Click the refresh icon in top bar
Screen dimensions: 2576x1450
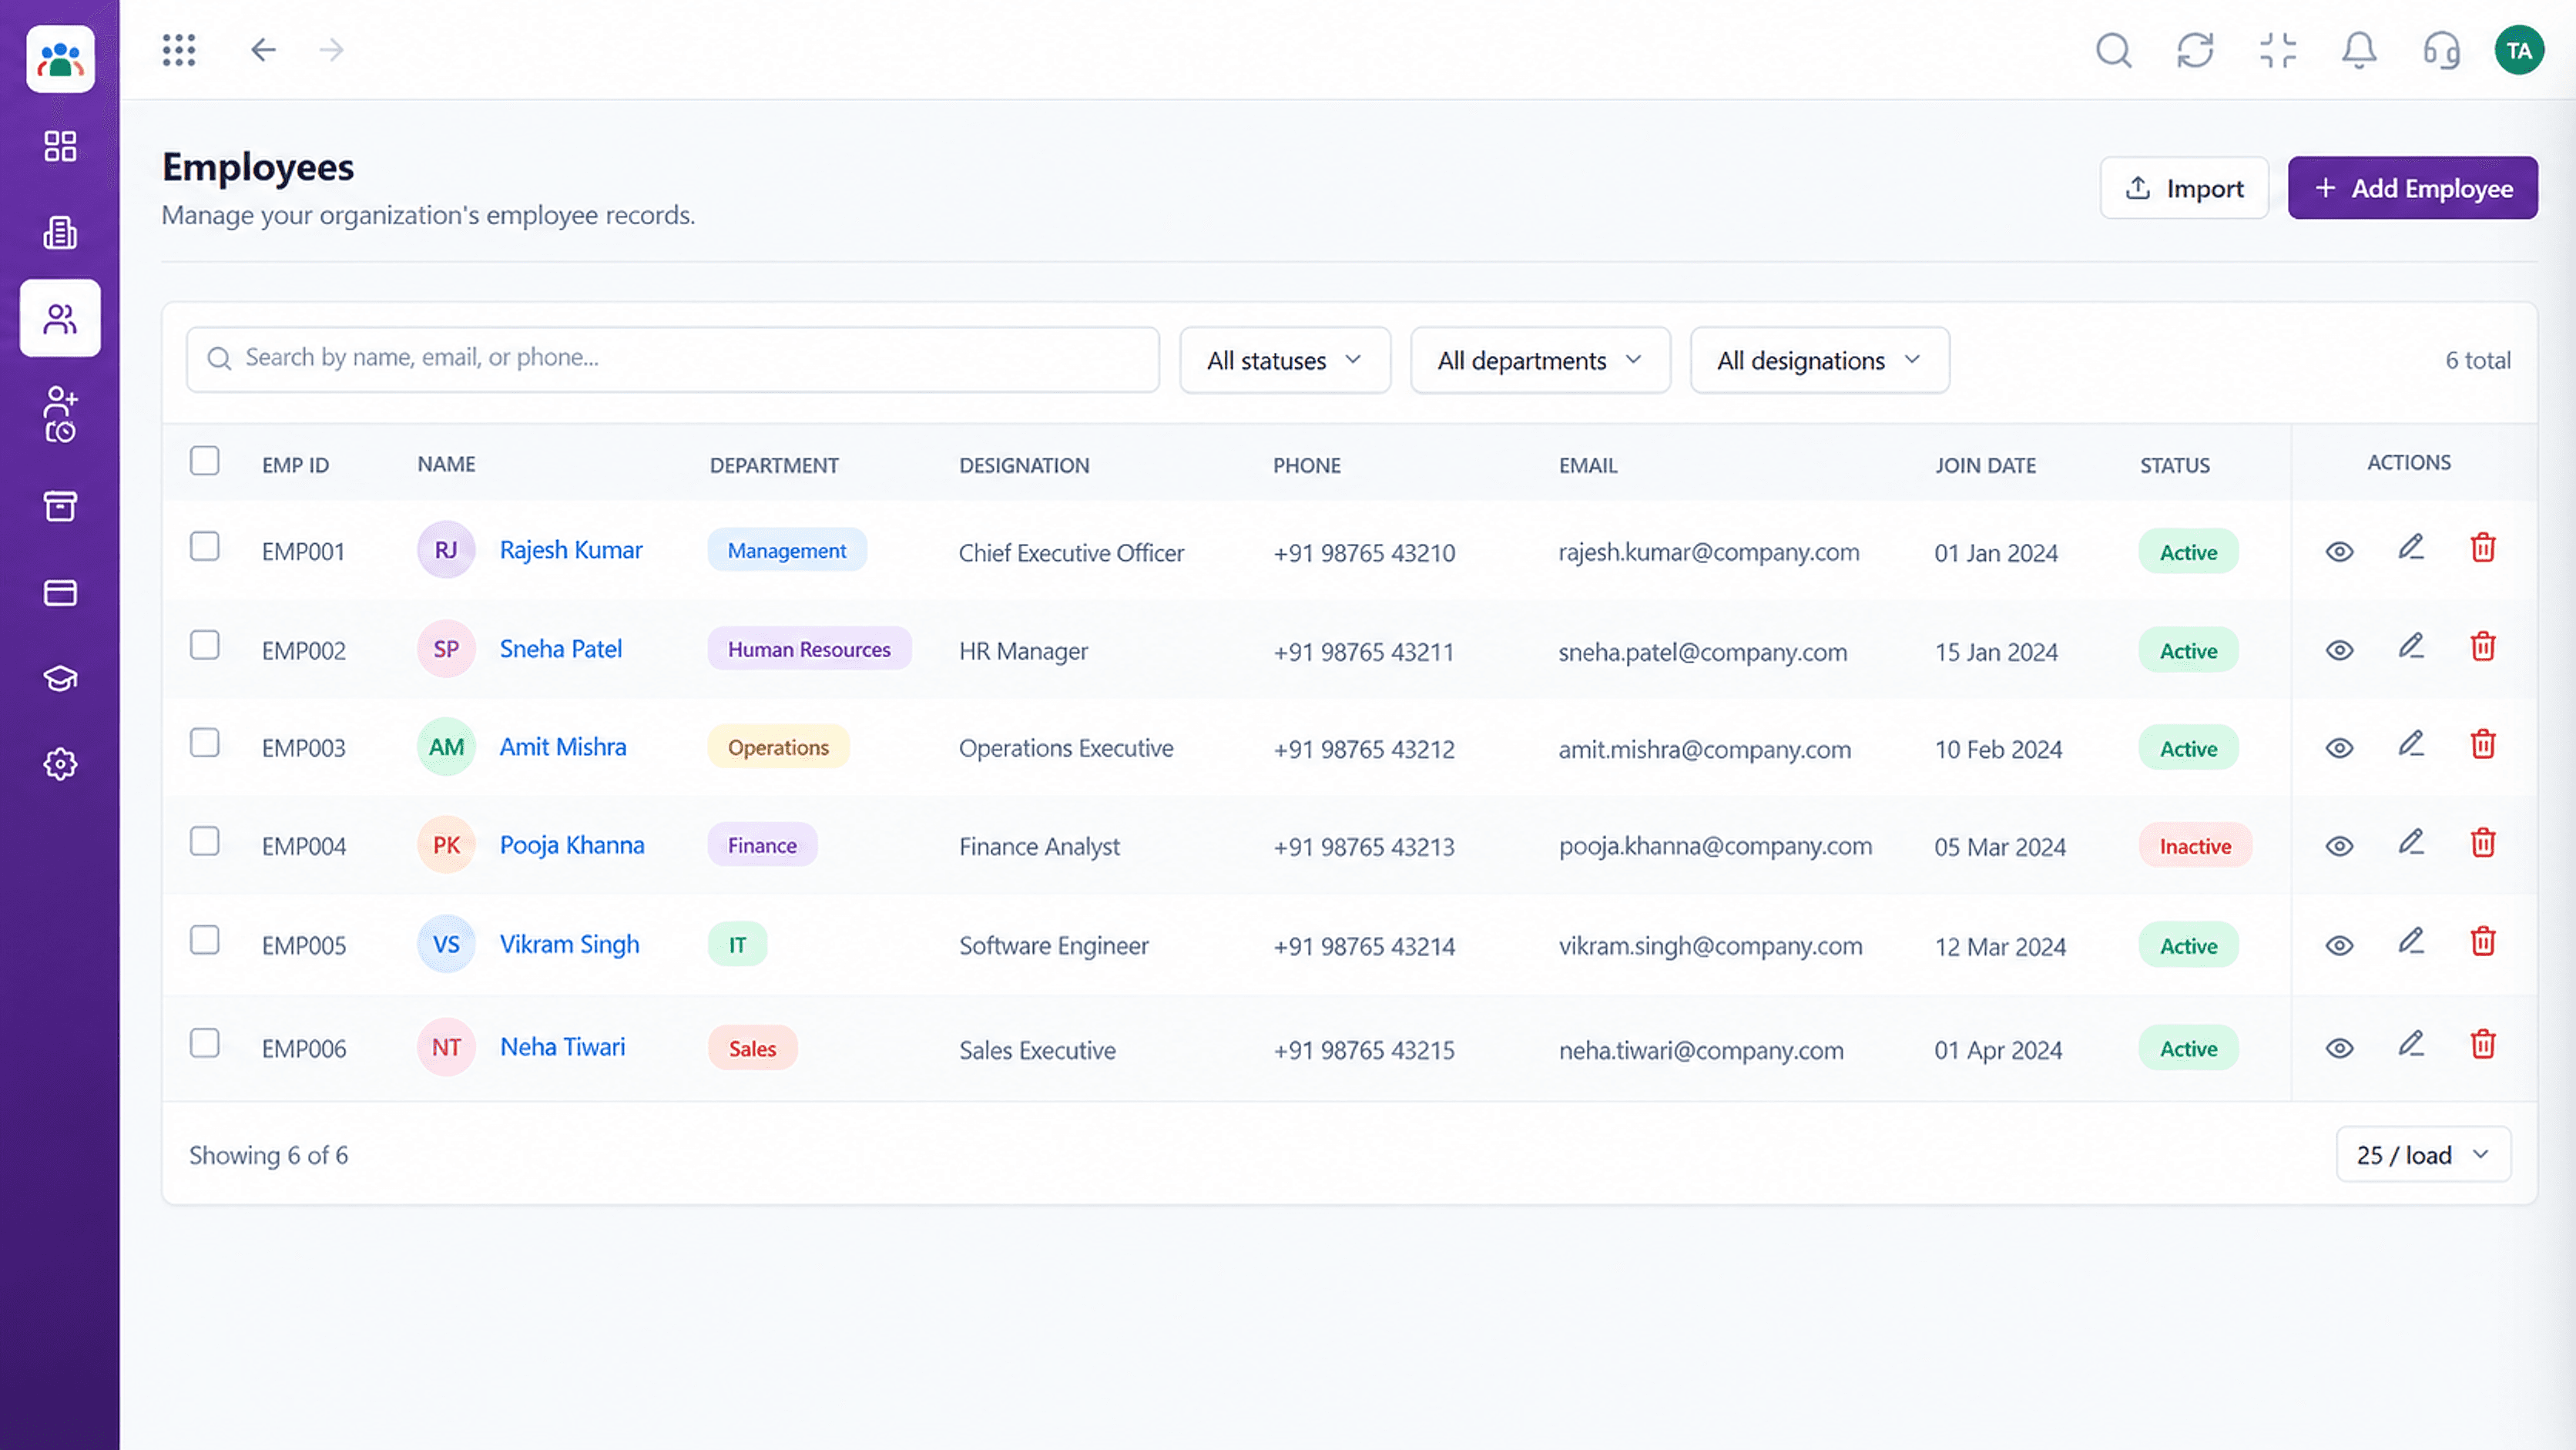click(x=2195, y=49)
